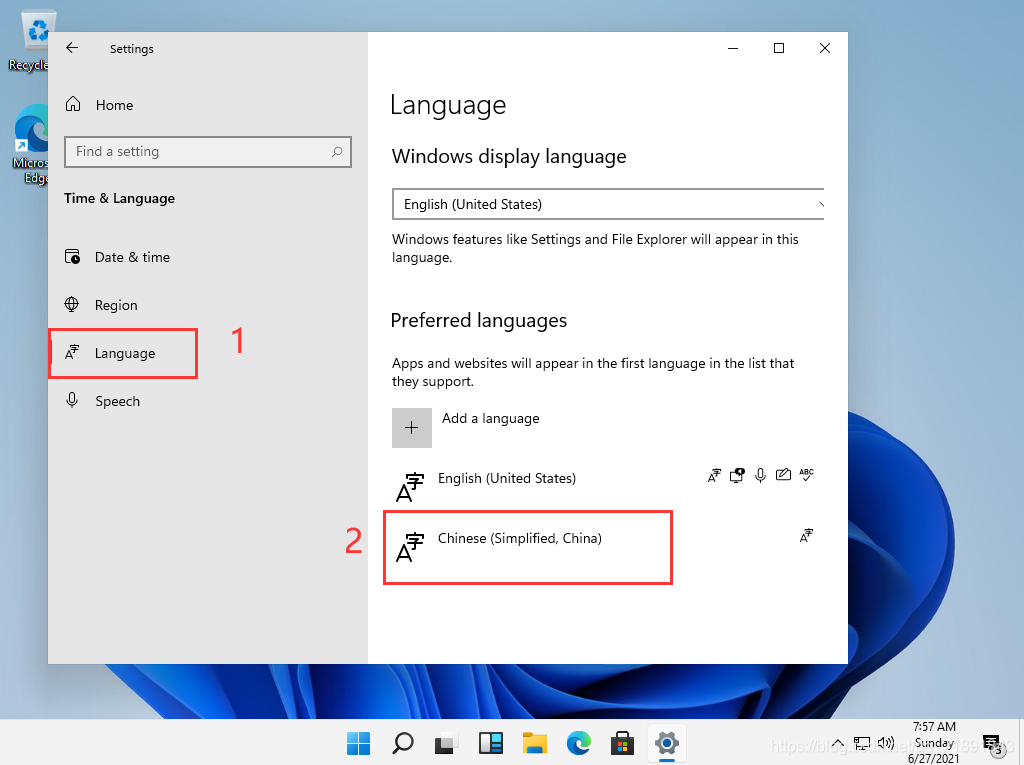Open Task View on the taskbar

446,743
